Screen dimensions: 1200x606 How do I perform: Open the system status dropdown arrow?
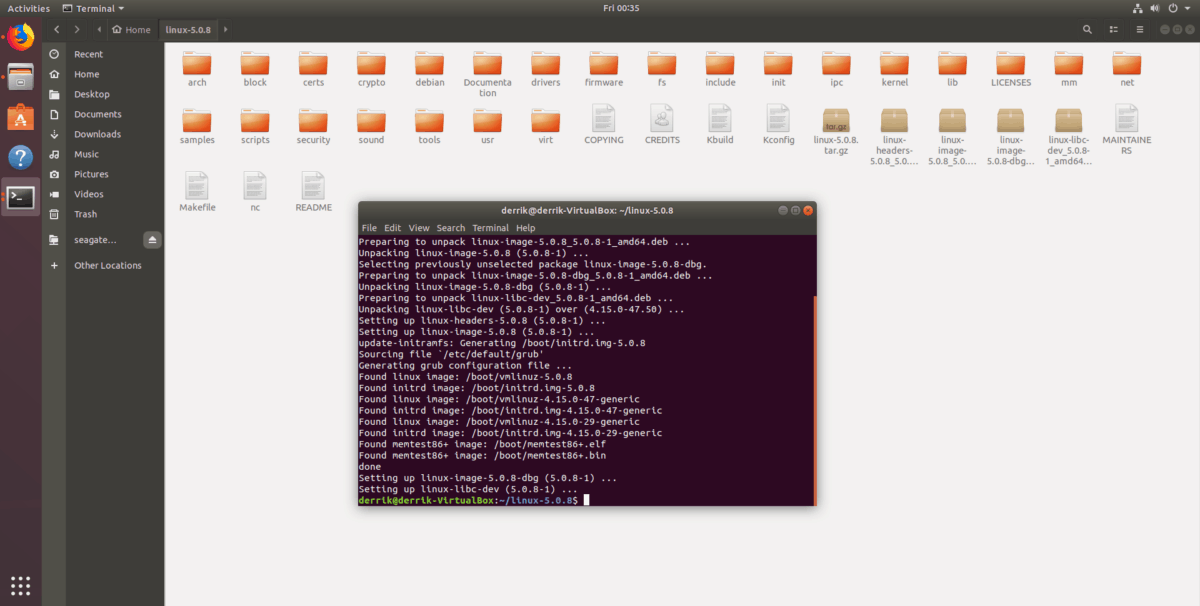(x=1187, y=8)
